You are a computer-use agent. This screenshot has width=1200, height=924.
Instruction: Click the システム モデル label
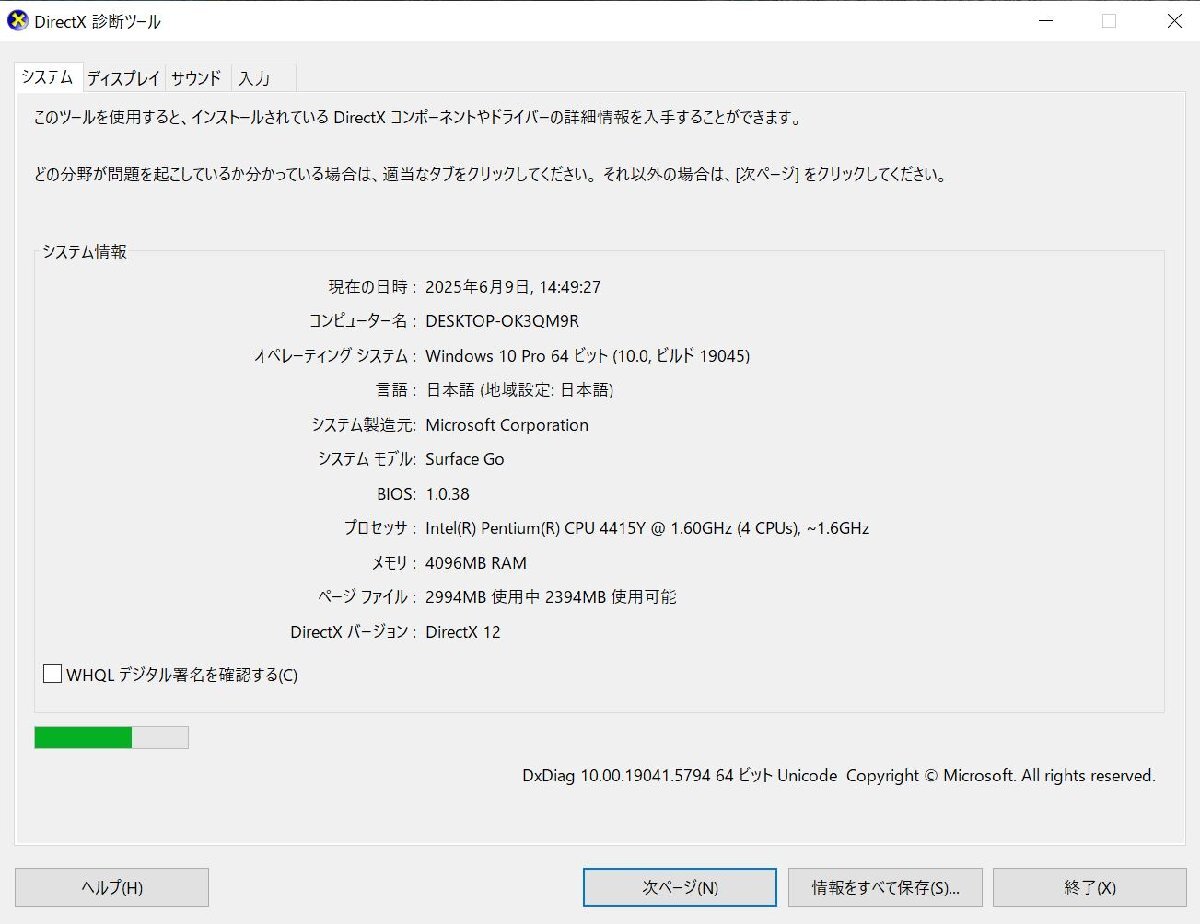(367, 459)
